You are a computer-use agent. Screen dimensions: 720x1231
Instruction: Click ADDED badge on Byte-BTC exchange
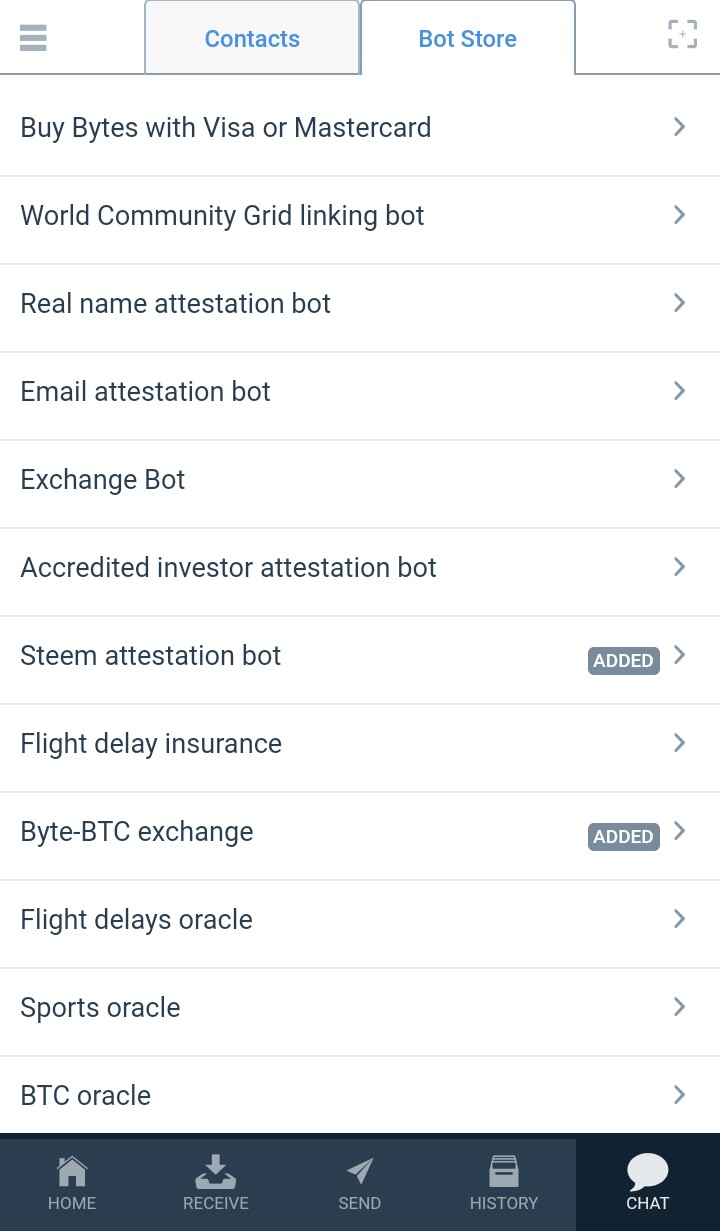pos(623,836)
